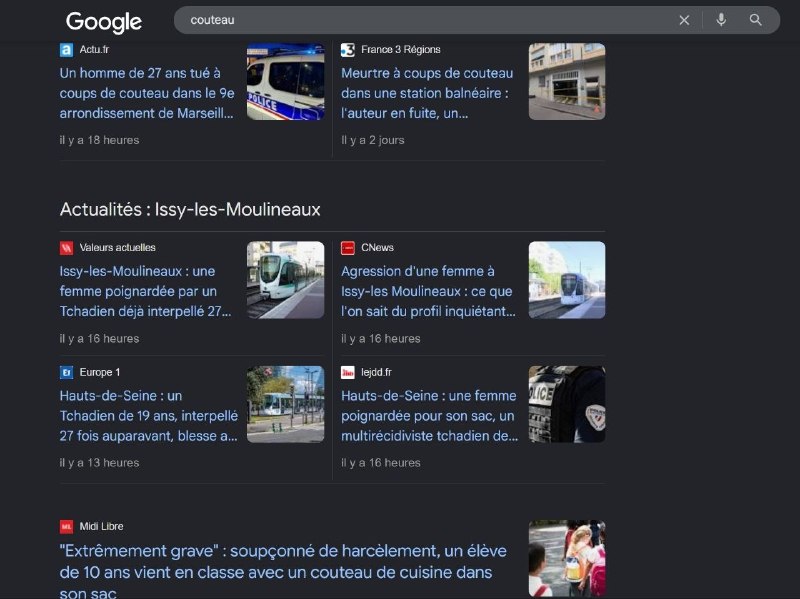Click the lejdd.fr article's 'il y a 16 heures' timestamp

[381, 463]
